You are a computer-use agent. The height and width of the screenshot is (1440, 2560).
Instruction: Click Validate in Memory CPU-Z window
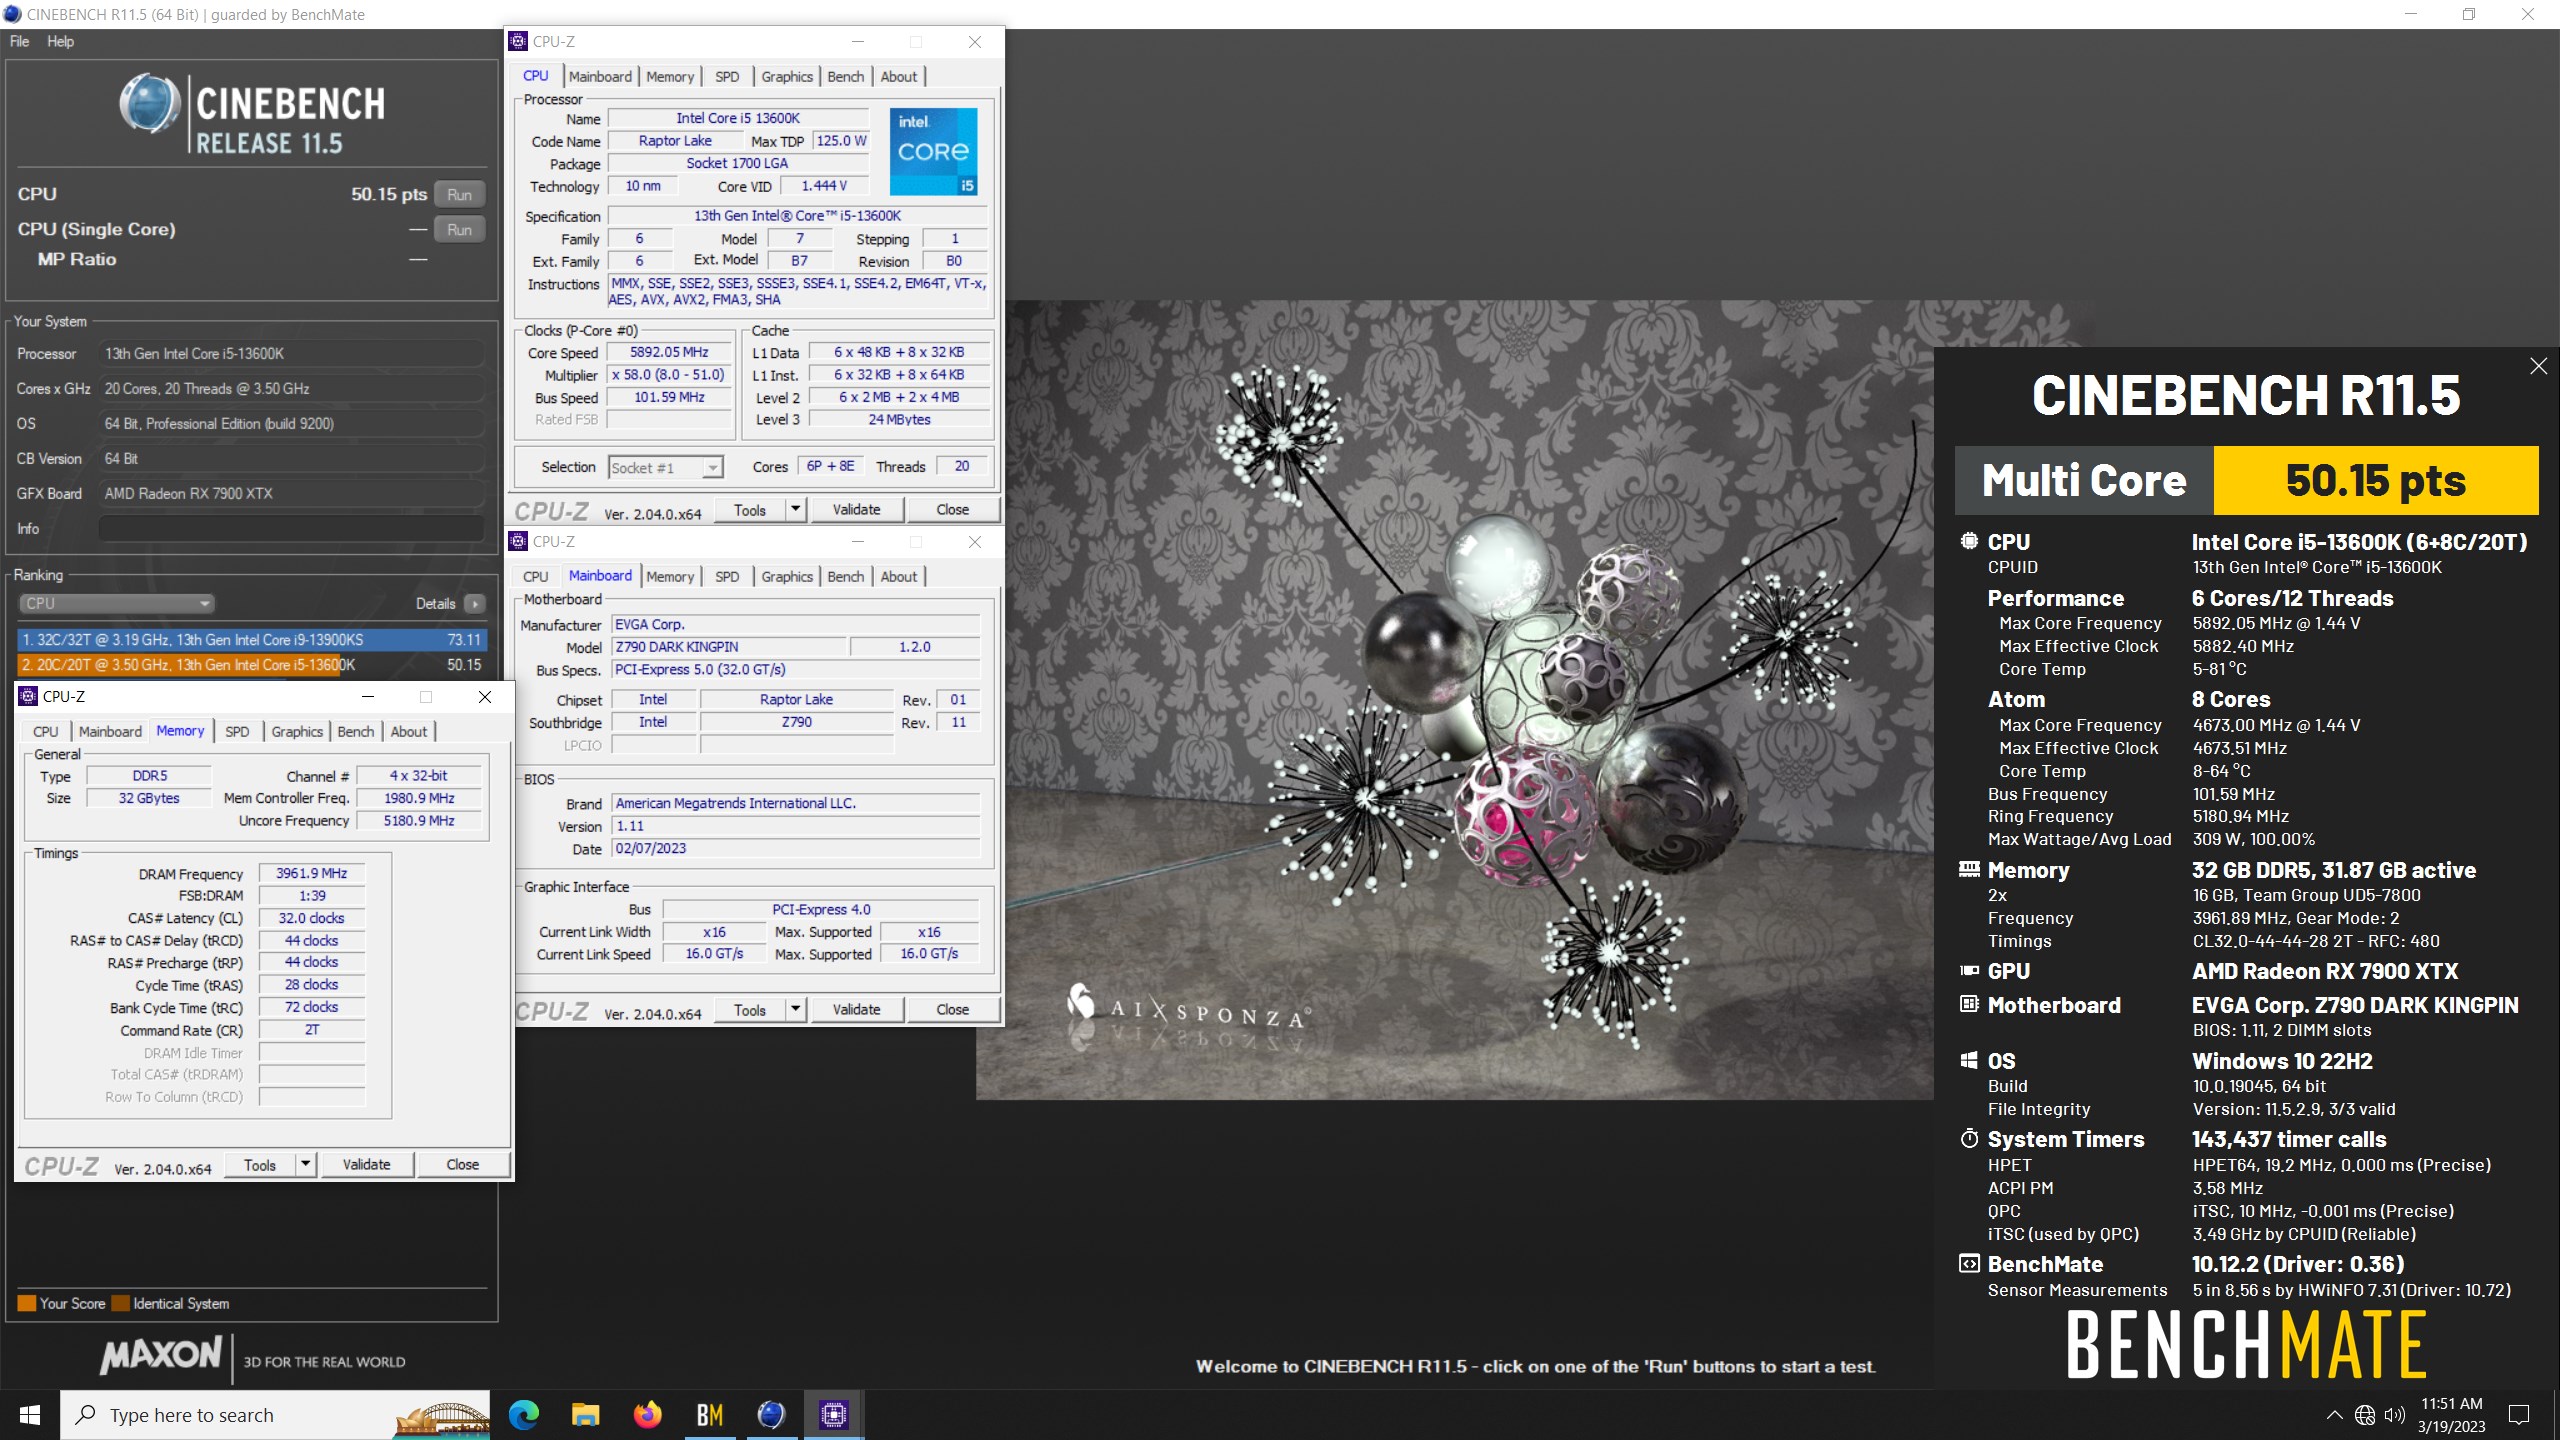(366, 1164)
